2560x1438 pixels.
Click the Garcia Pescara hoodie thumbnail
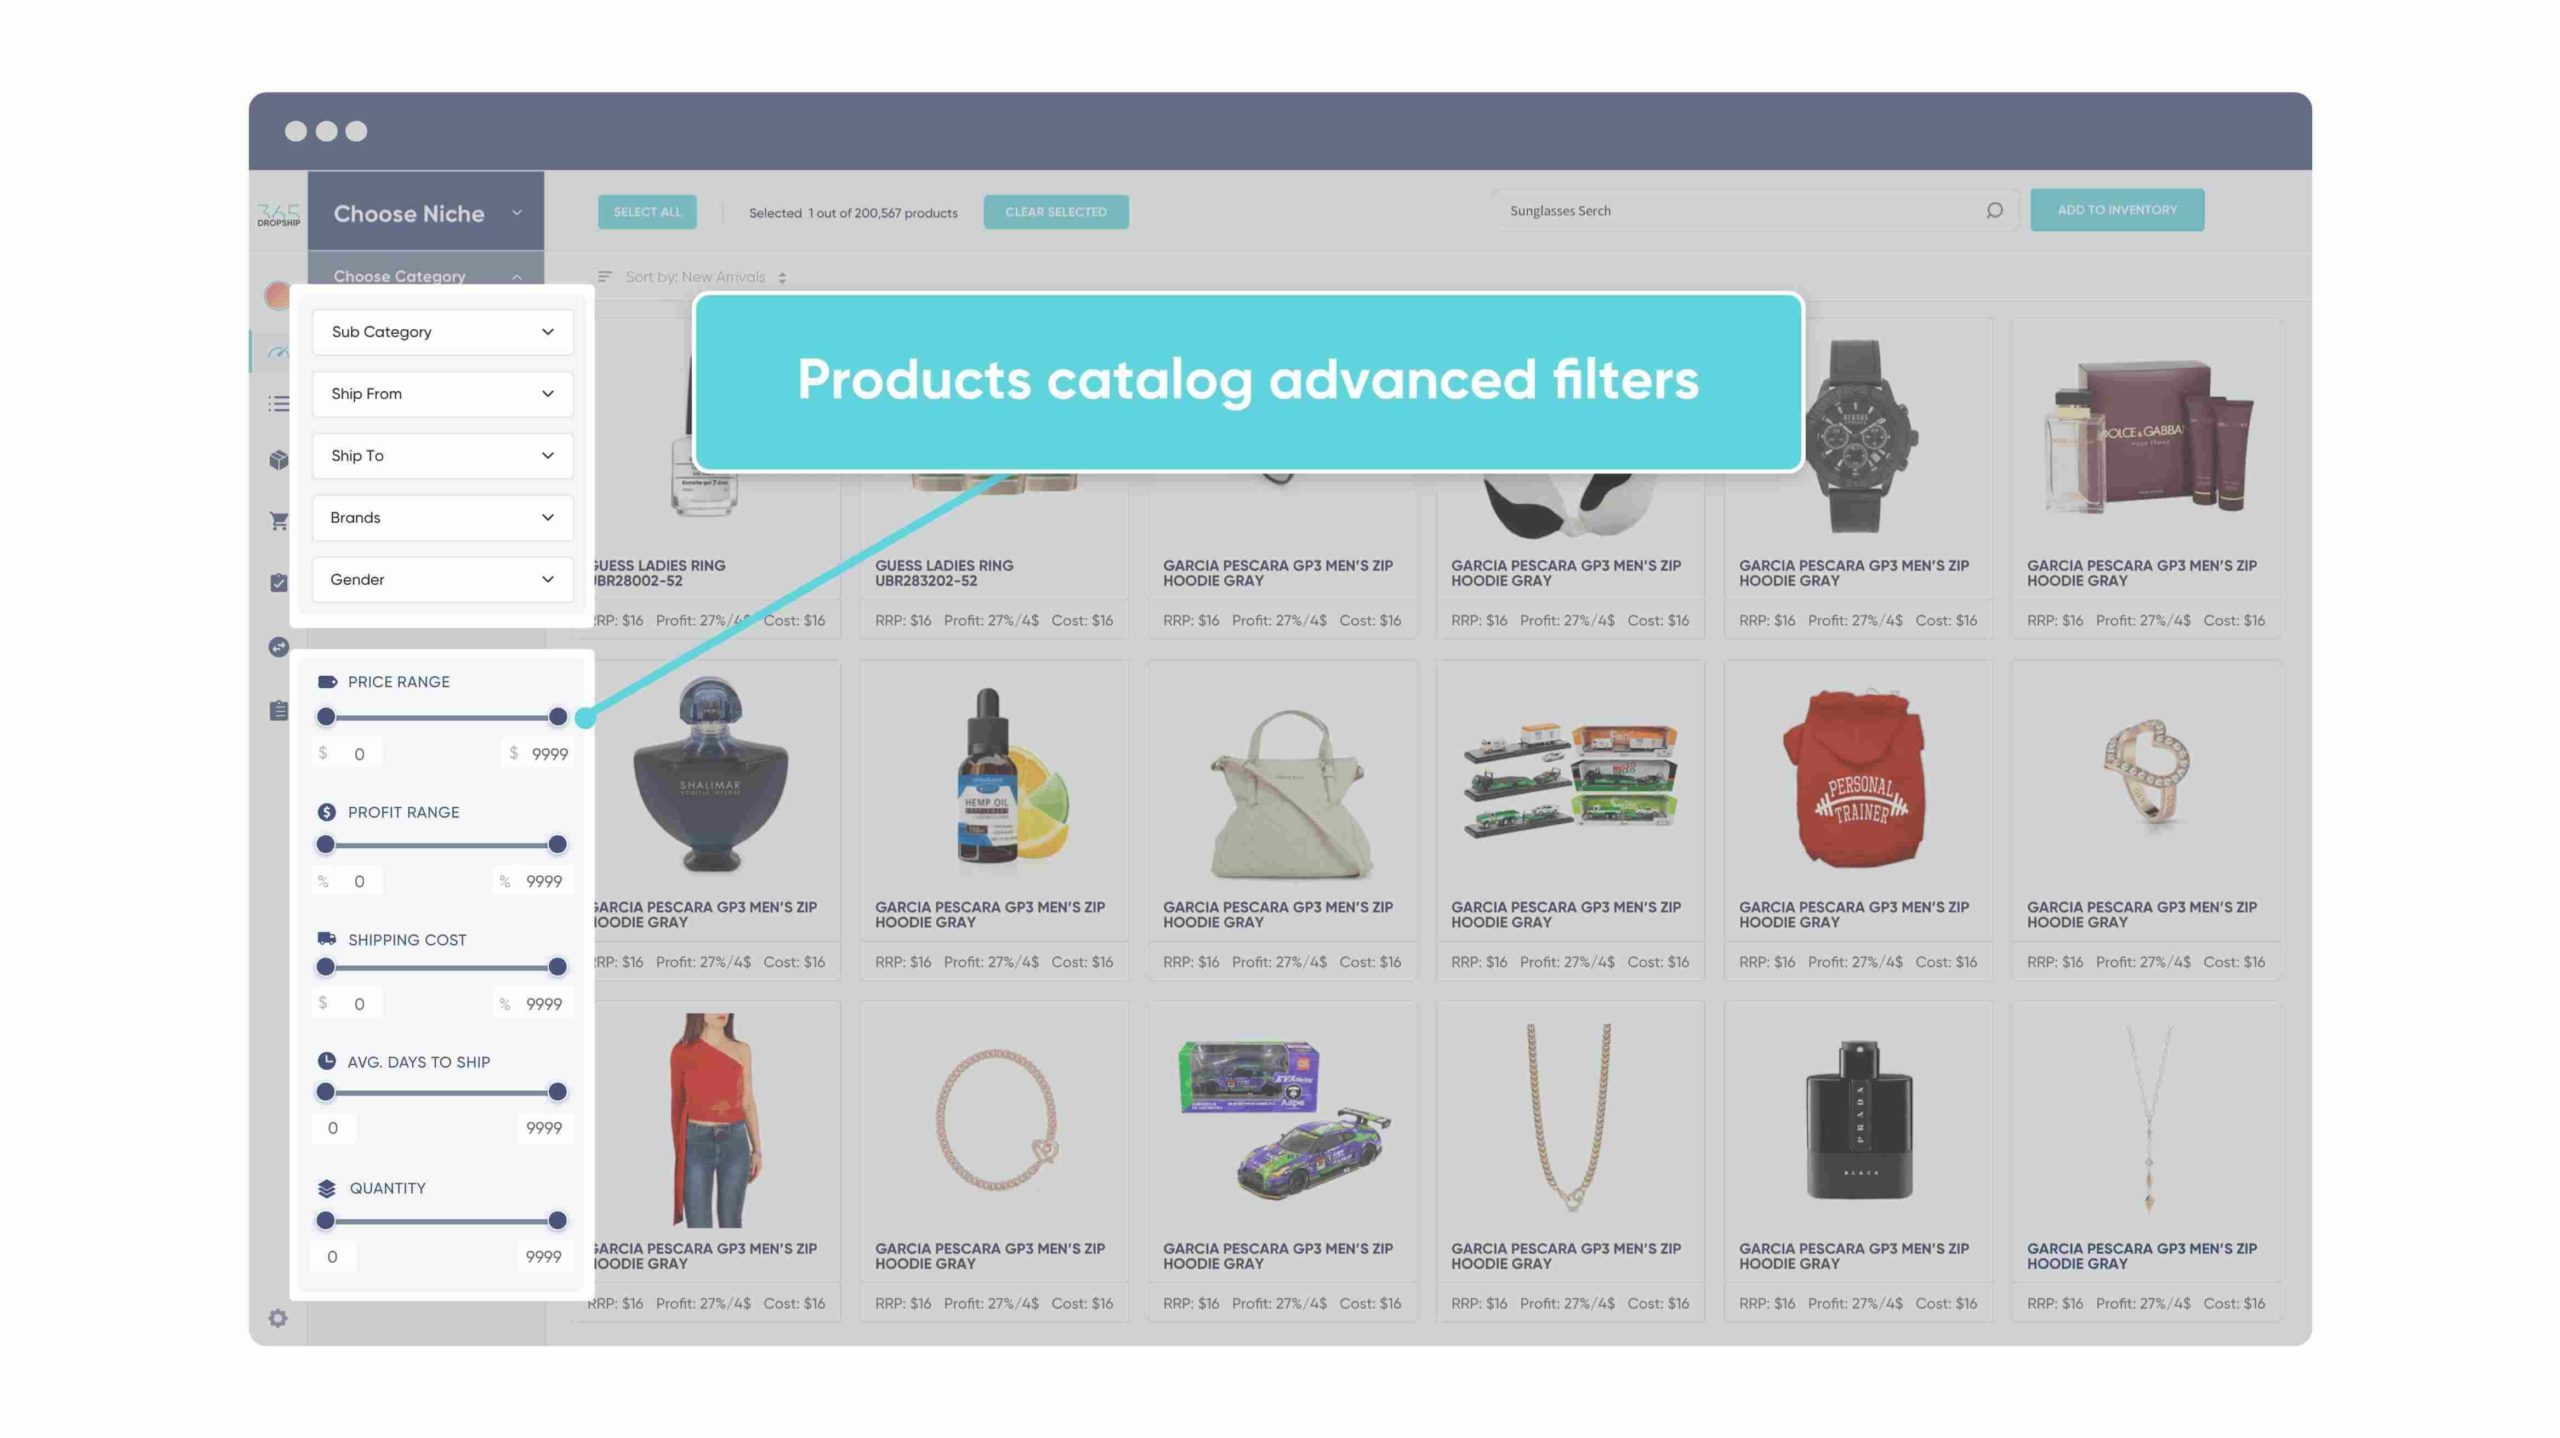point(1858,777)
